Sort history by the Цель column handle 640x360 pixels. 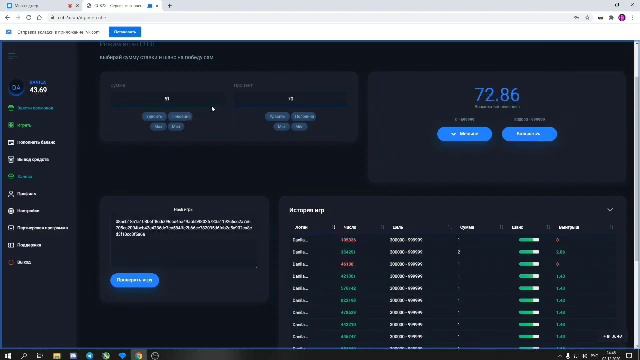click(x=450, y=227)
